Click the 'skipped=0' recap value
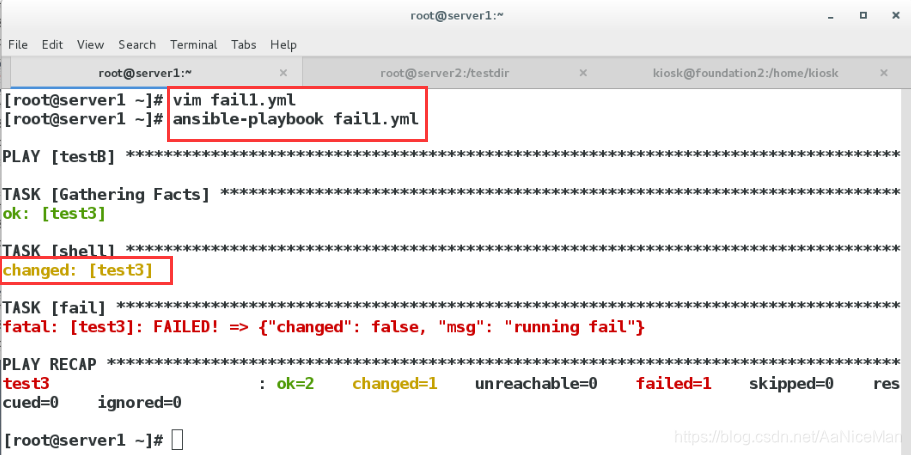This screenshot has width=911, height=455. (x=791, y=384)
